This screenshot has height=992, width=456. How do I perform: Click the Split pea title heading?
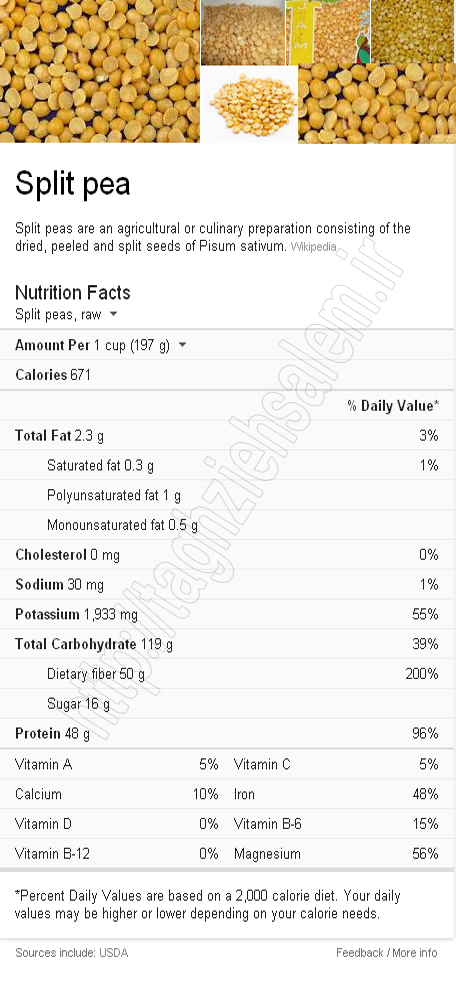(x=73, y=184)
